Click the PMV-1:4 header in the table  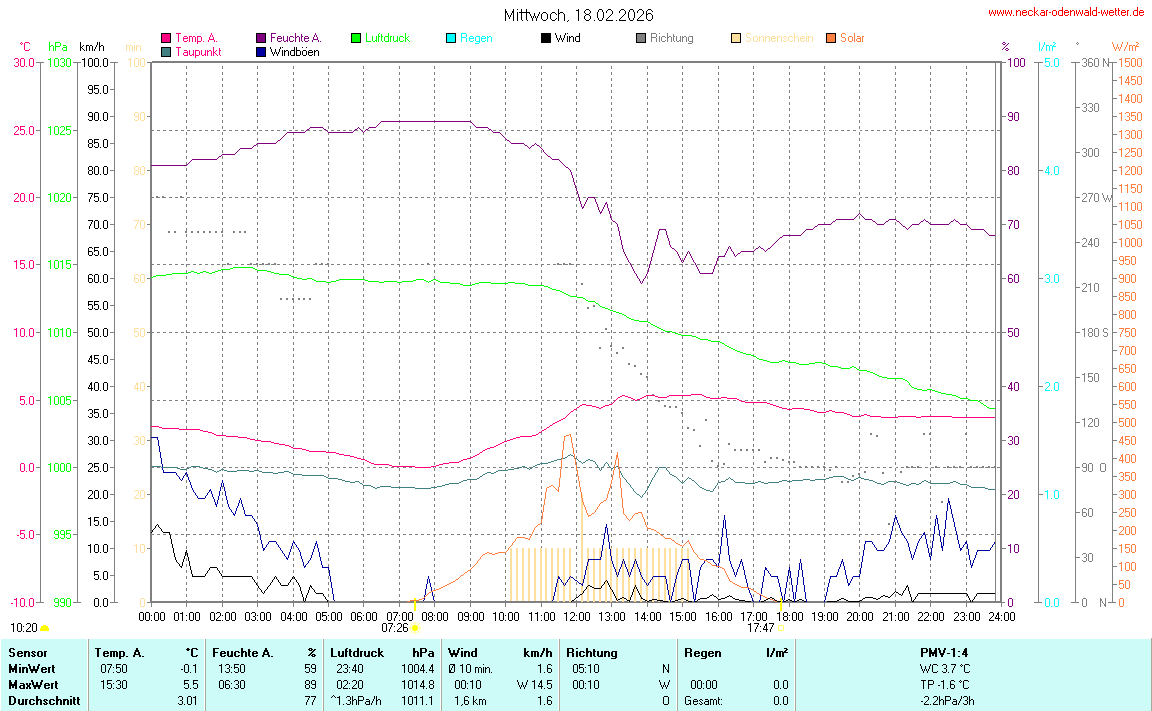[x=944, y=652]
